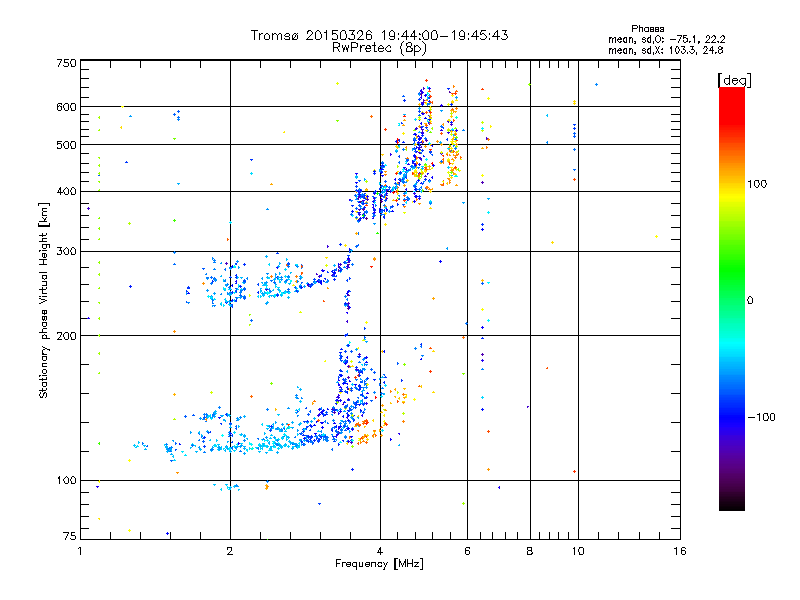
Task: Click the color bar label '100'
Action: coord(757,184)
